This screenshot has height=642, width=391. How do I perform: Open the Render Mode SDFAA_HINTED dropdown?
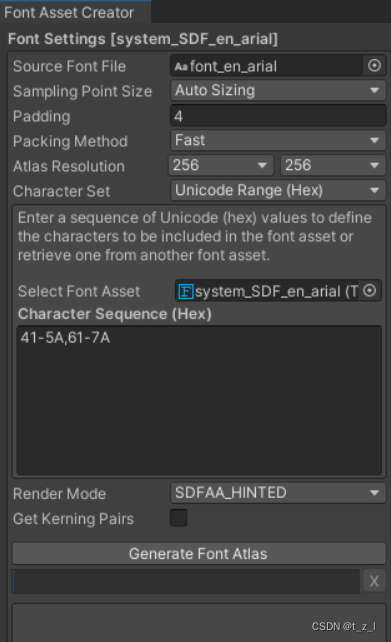(278, 493)
